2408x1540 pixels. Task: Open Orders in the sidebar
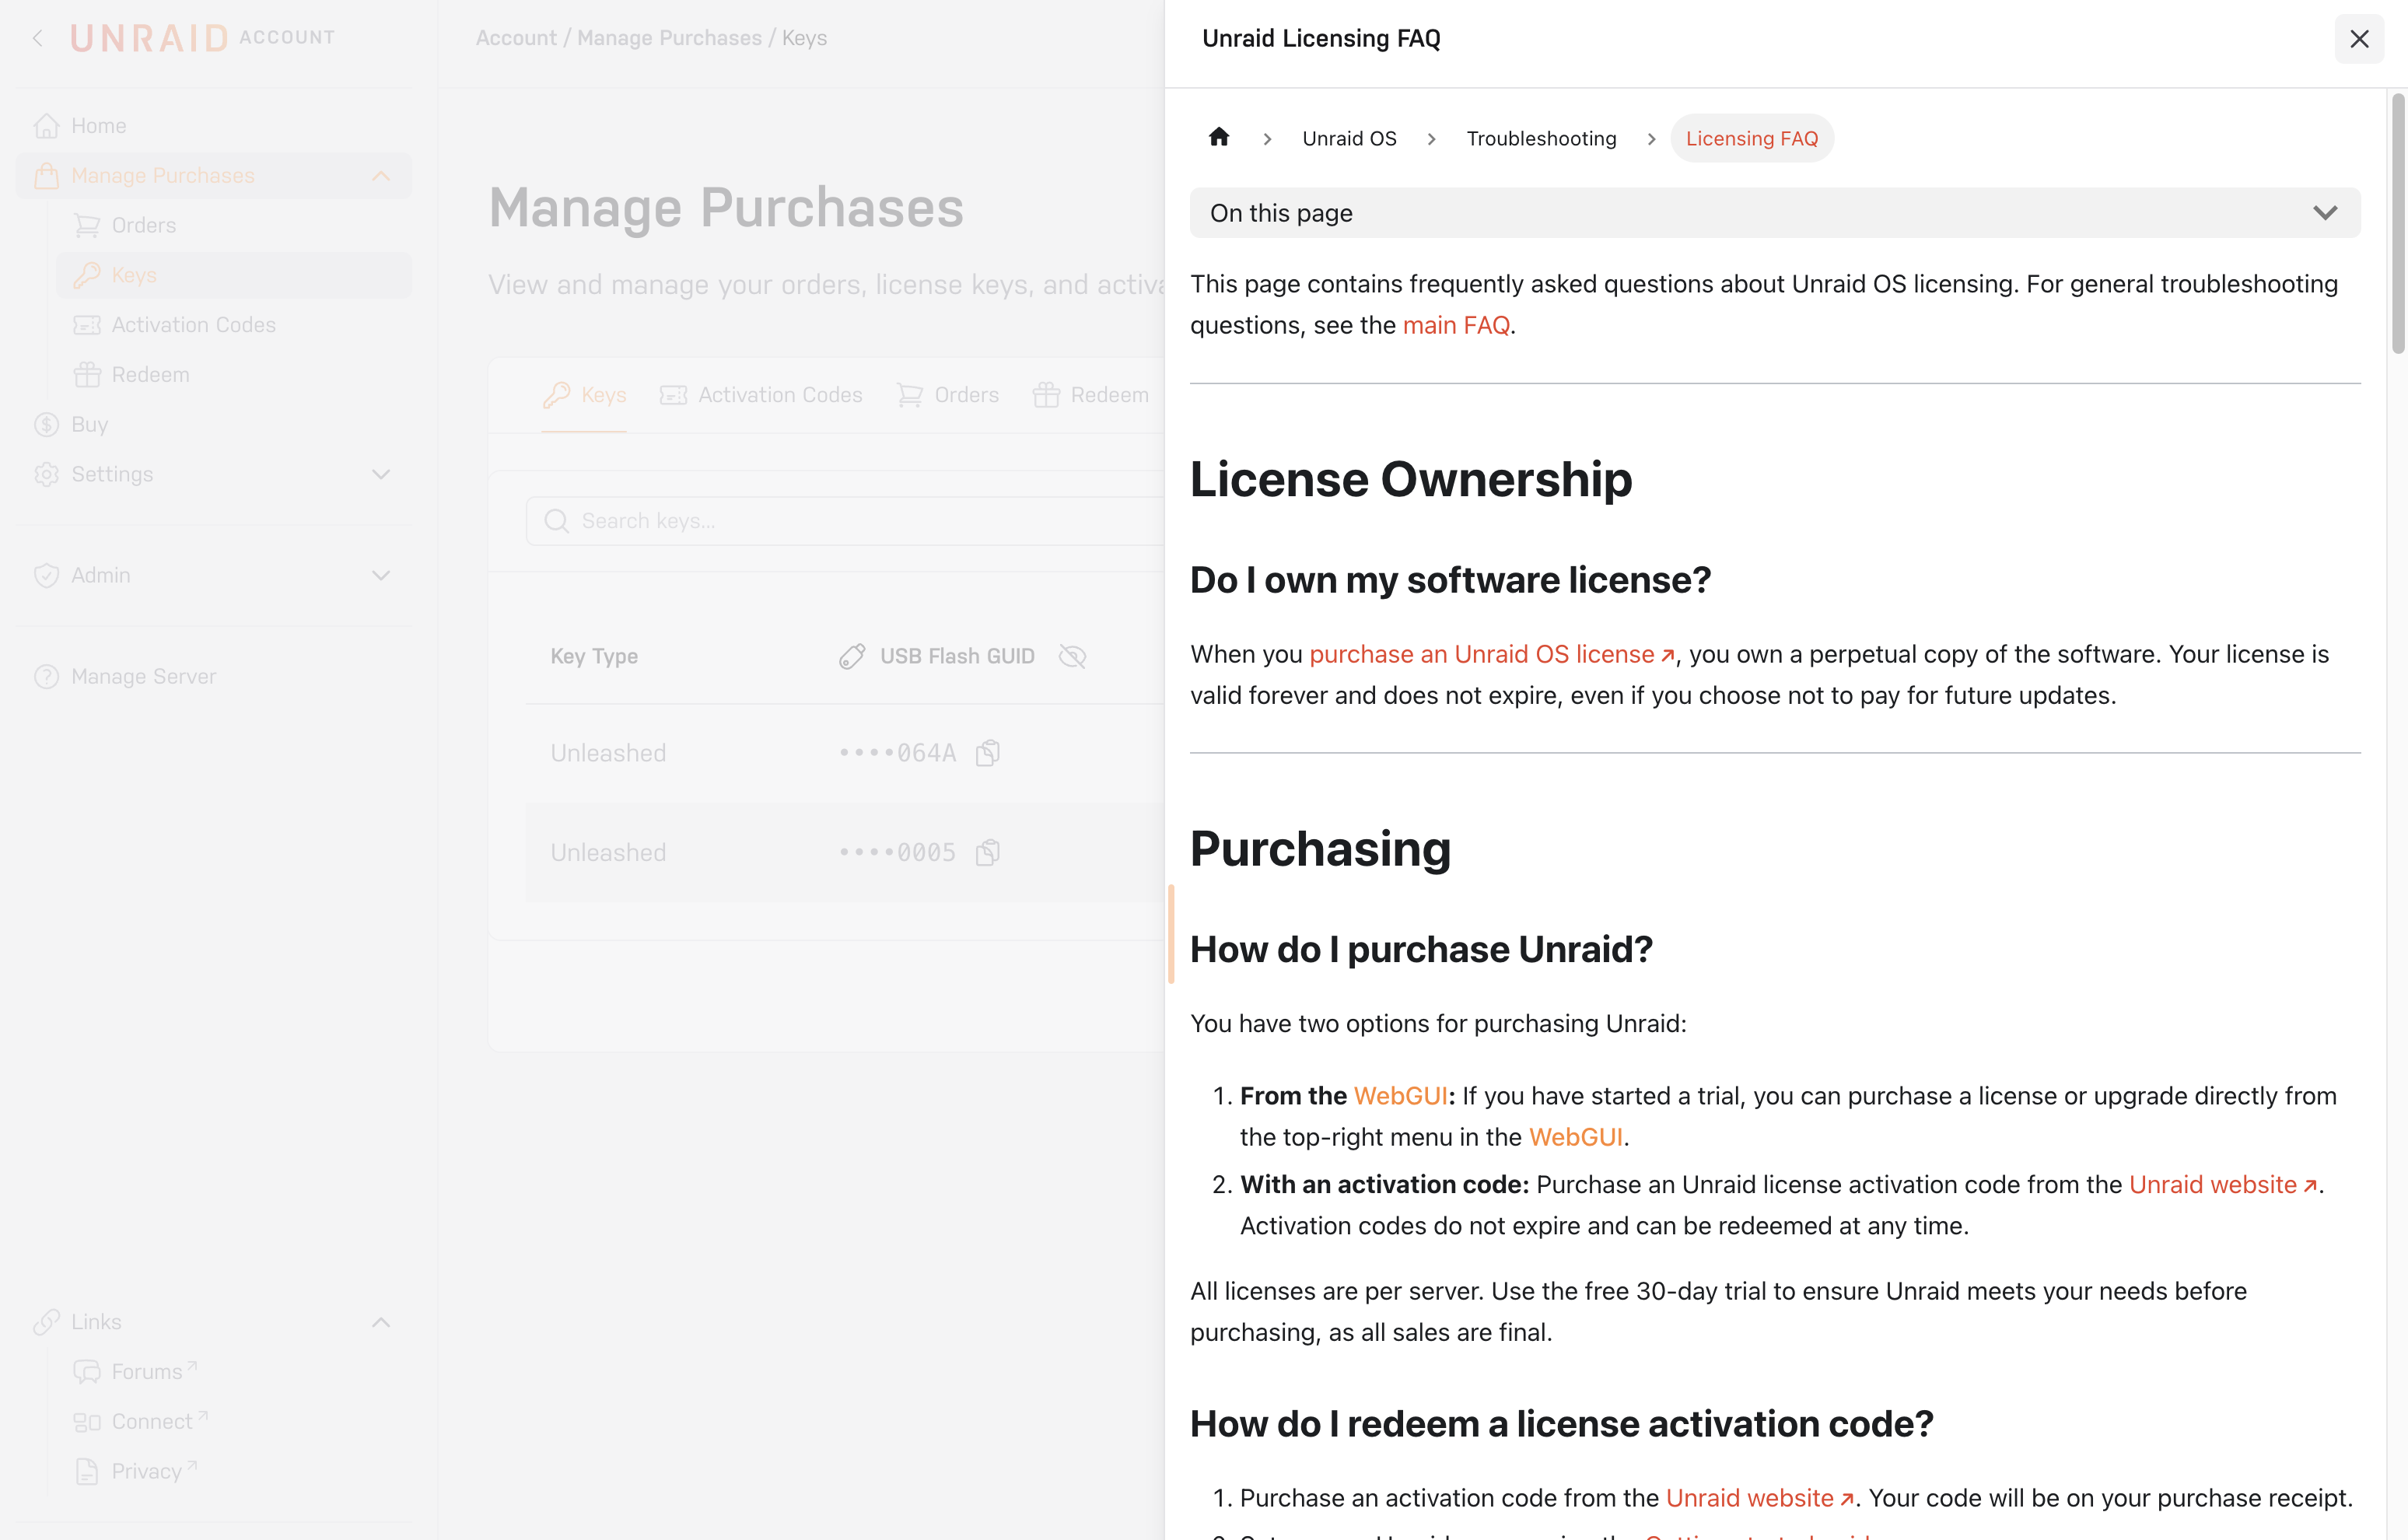click(143, 225)
